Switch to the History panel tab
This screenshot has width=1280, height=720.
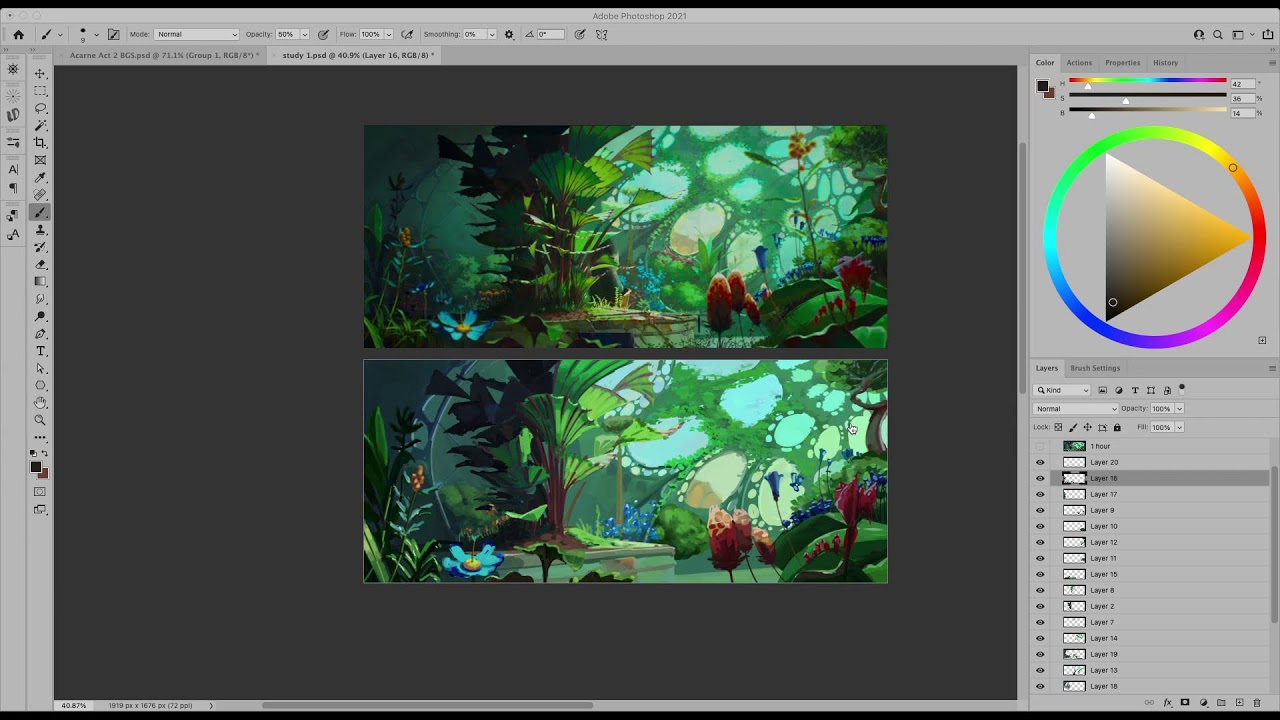(x=1165, y=63)
